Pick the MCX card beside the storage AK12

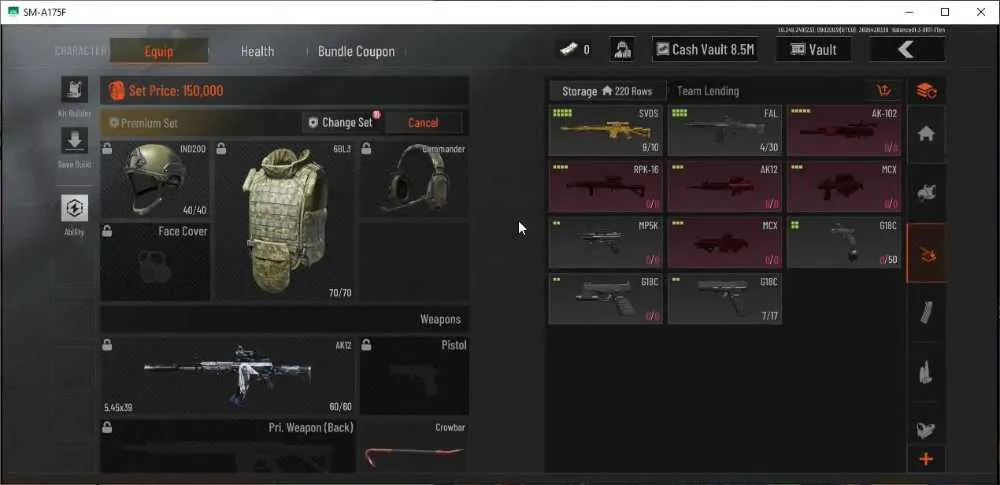844,187
